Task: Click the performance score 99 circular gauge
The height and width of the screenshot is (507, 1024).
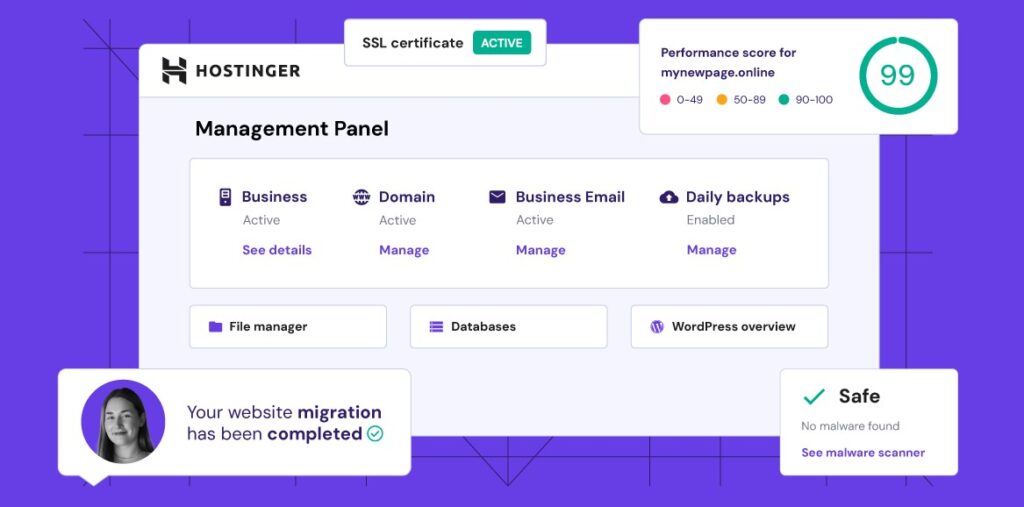Action: pos(898,76)
